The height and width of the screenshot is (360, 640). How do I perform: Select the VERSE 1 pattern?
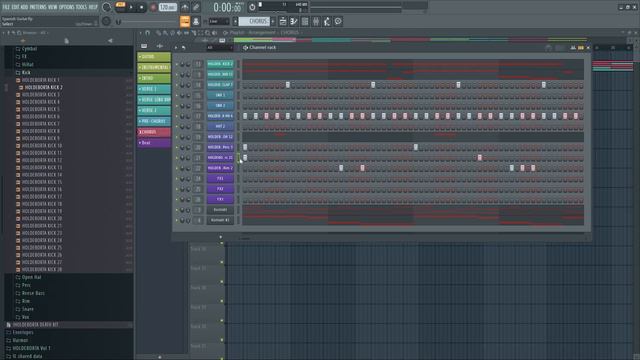(x=154, y=89)
